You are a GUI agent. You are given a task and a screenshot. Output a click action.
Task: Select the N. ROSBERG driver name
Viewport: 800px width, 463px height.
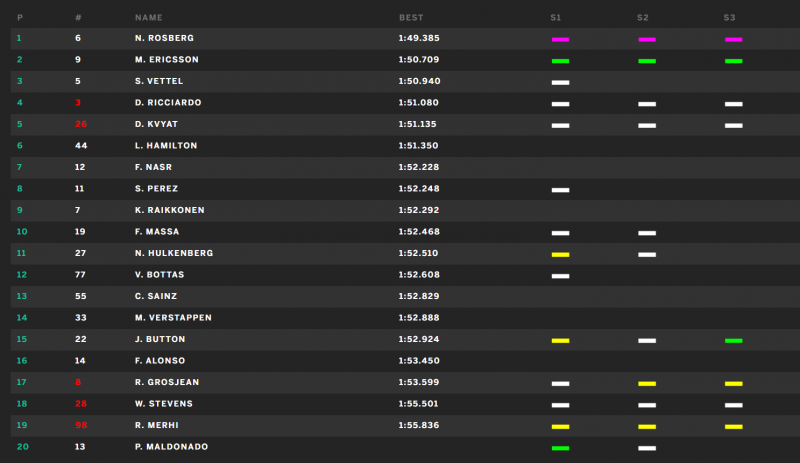(x=164, y=38)
